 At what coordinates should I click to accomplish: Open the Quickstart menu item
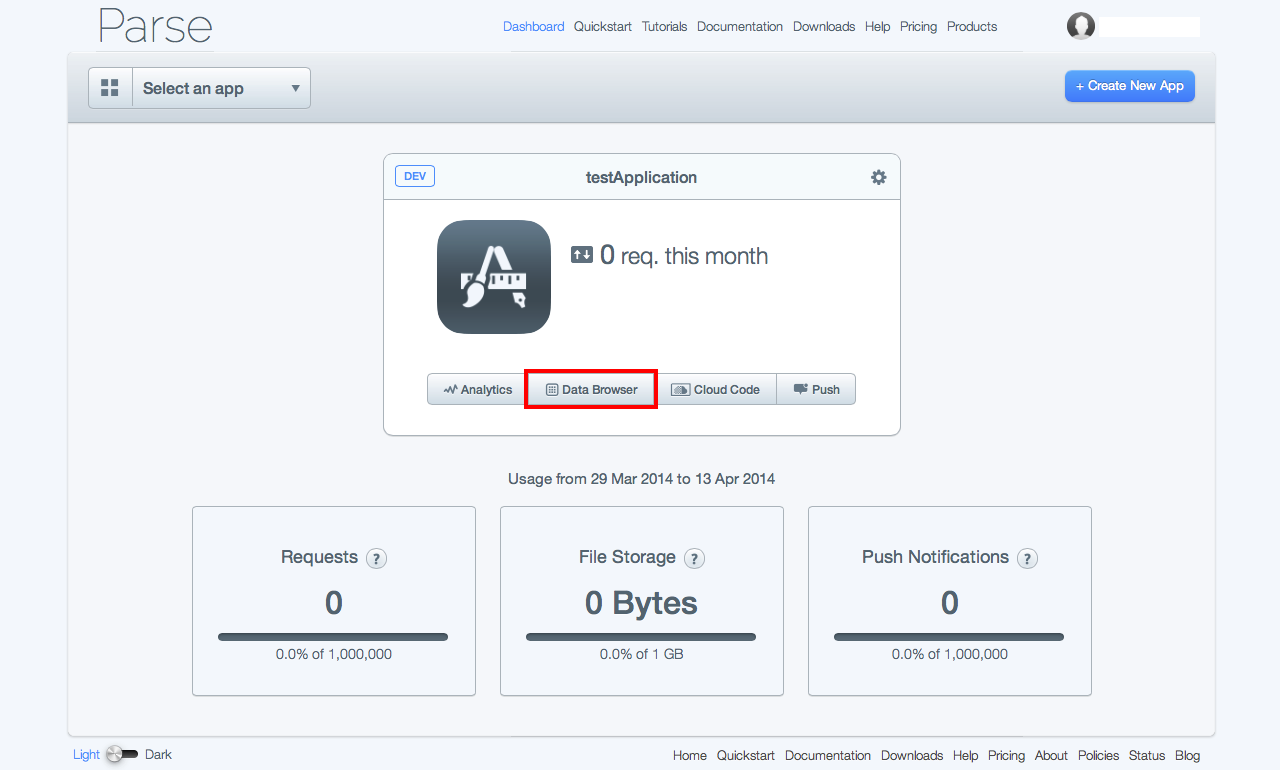[x=603, y=27]
